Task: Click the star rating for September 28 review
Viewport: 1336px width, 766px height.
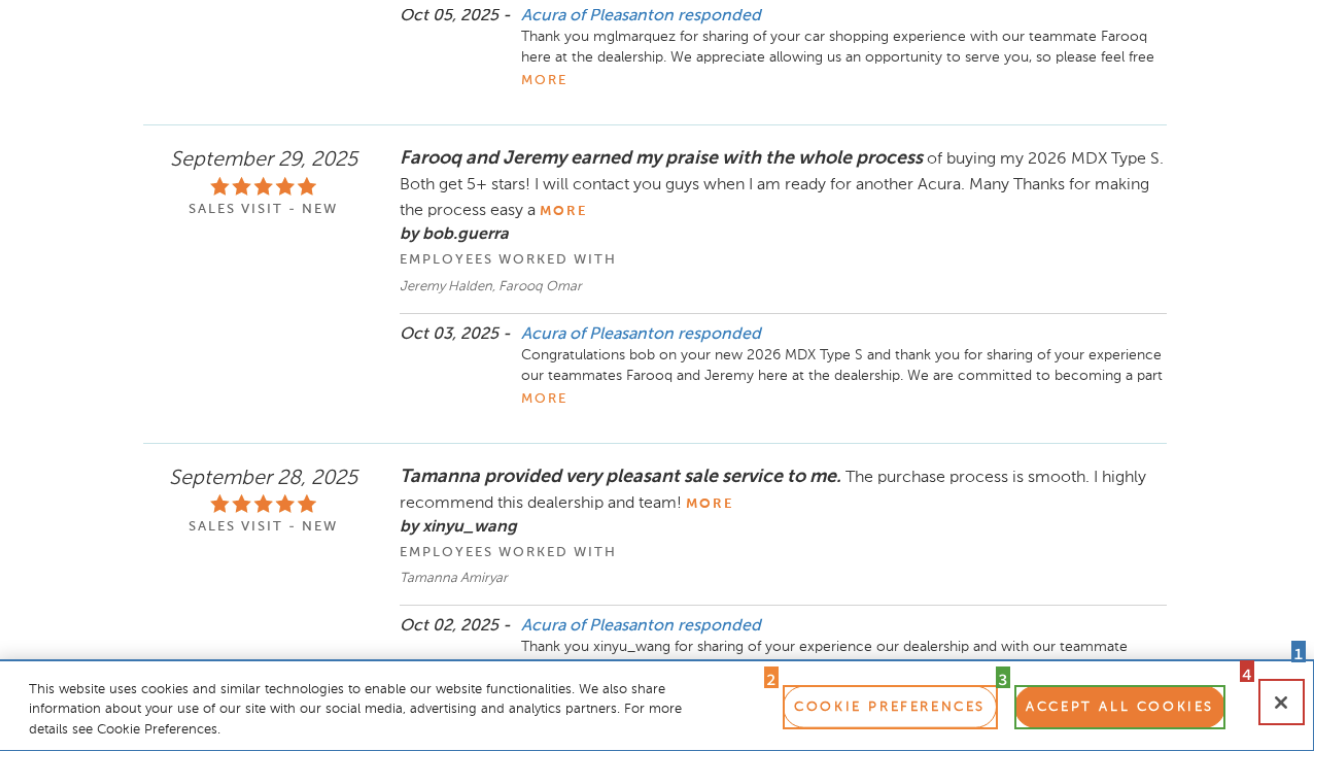Action: click(263, 504)
